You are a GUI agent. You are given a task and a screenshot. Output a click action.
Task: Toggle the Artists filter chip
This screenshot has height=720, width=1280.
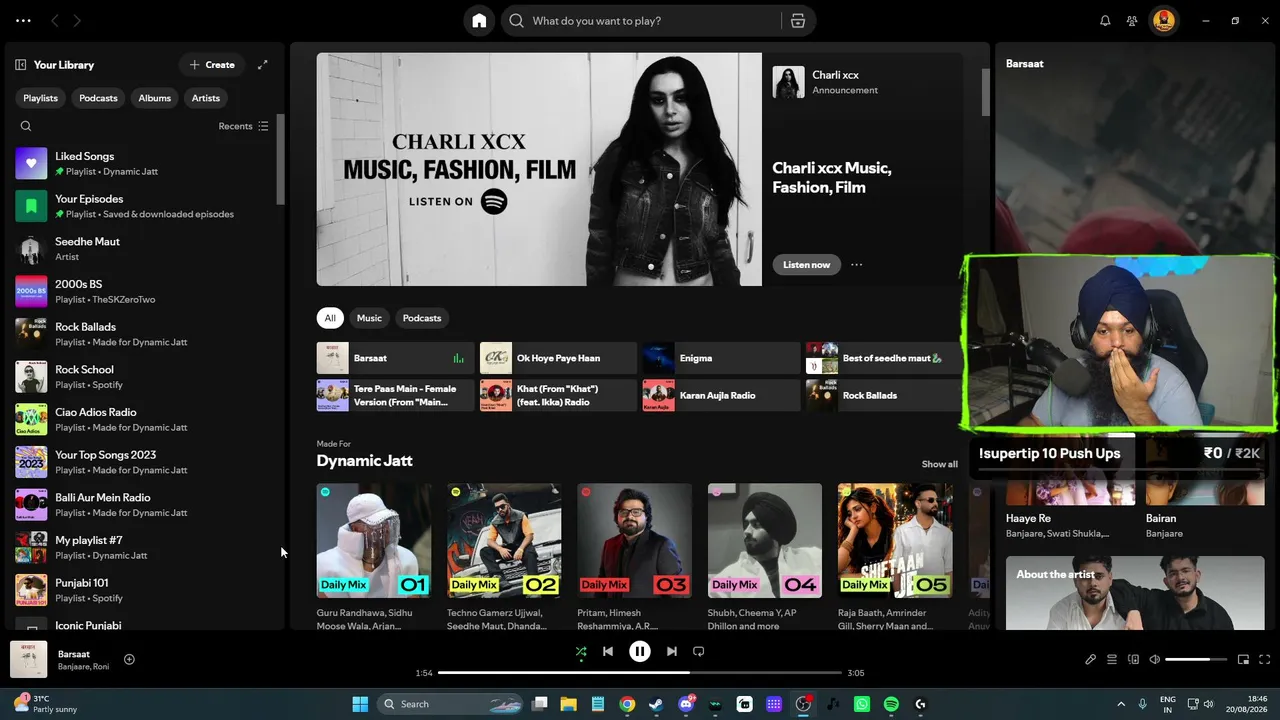[x=206, y=98]
